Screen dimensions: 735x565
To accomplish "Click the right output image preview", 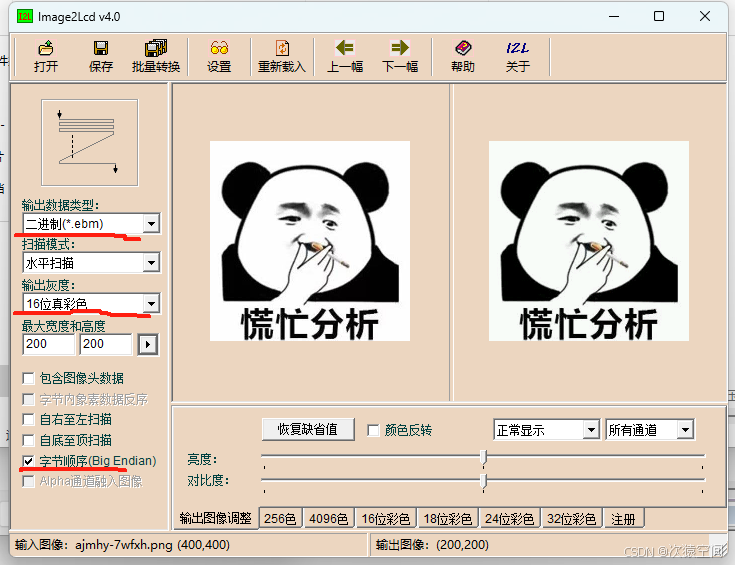I will tap(589, 241).
